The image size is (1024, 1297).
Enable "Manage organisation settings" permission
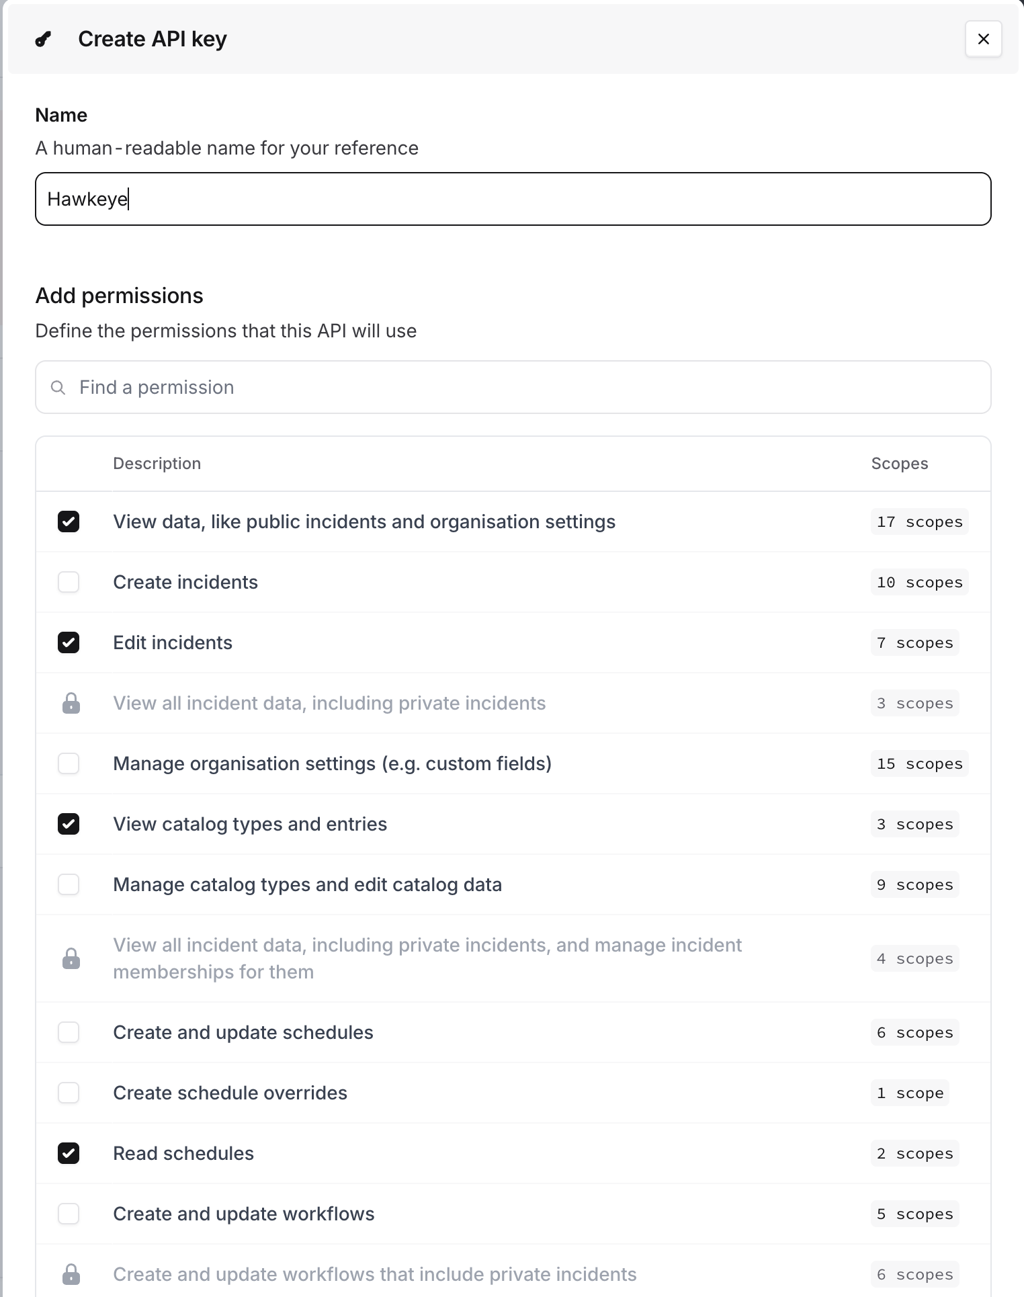pos(68,763)
